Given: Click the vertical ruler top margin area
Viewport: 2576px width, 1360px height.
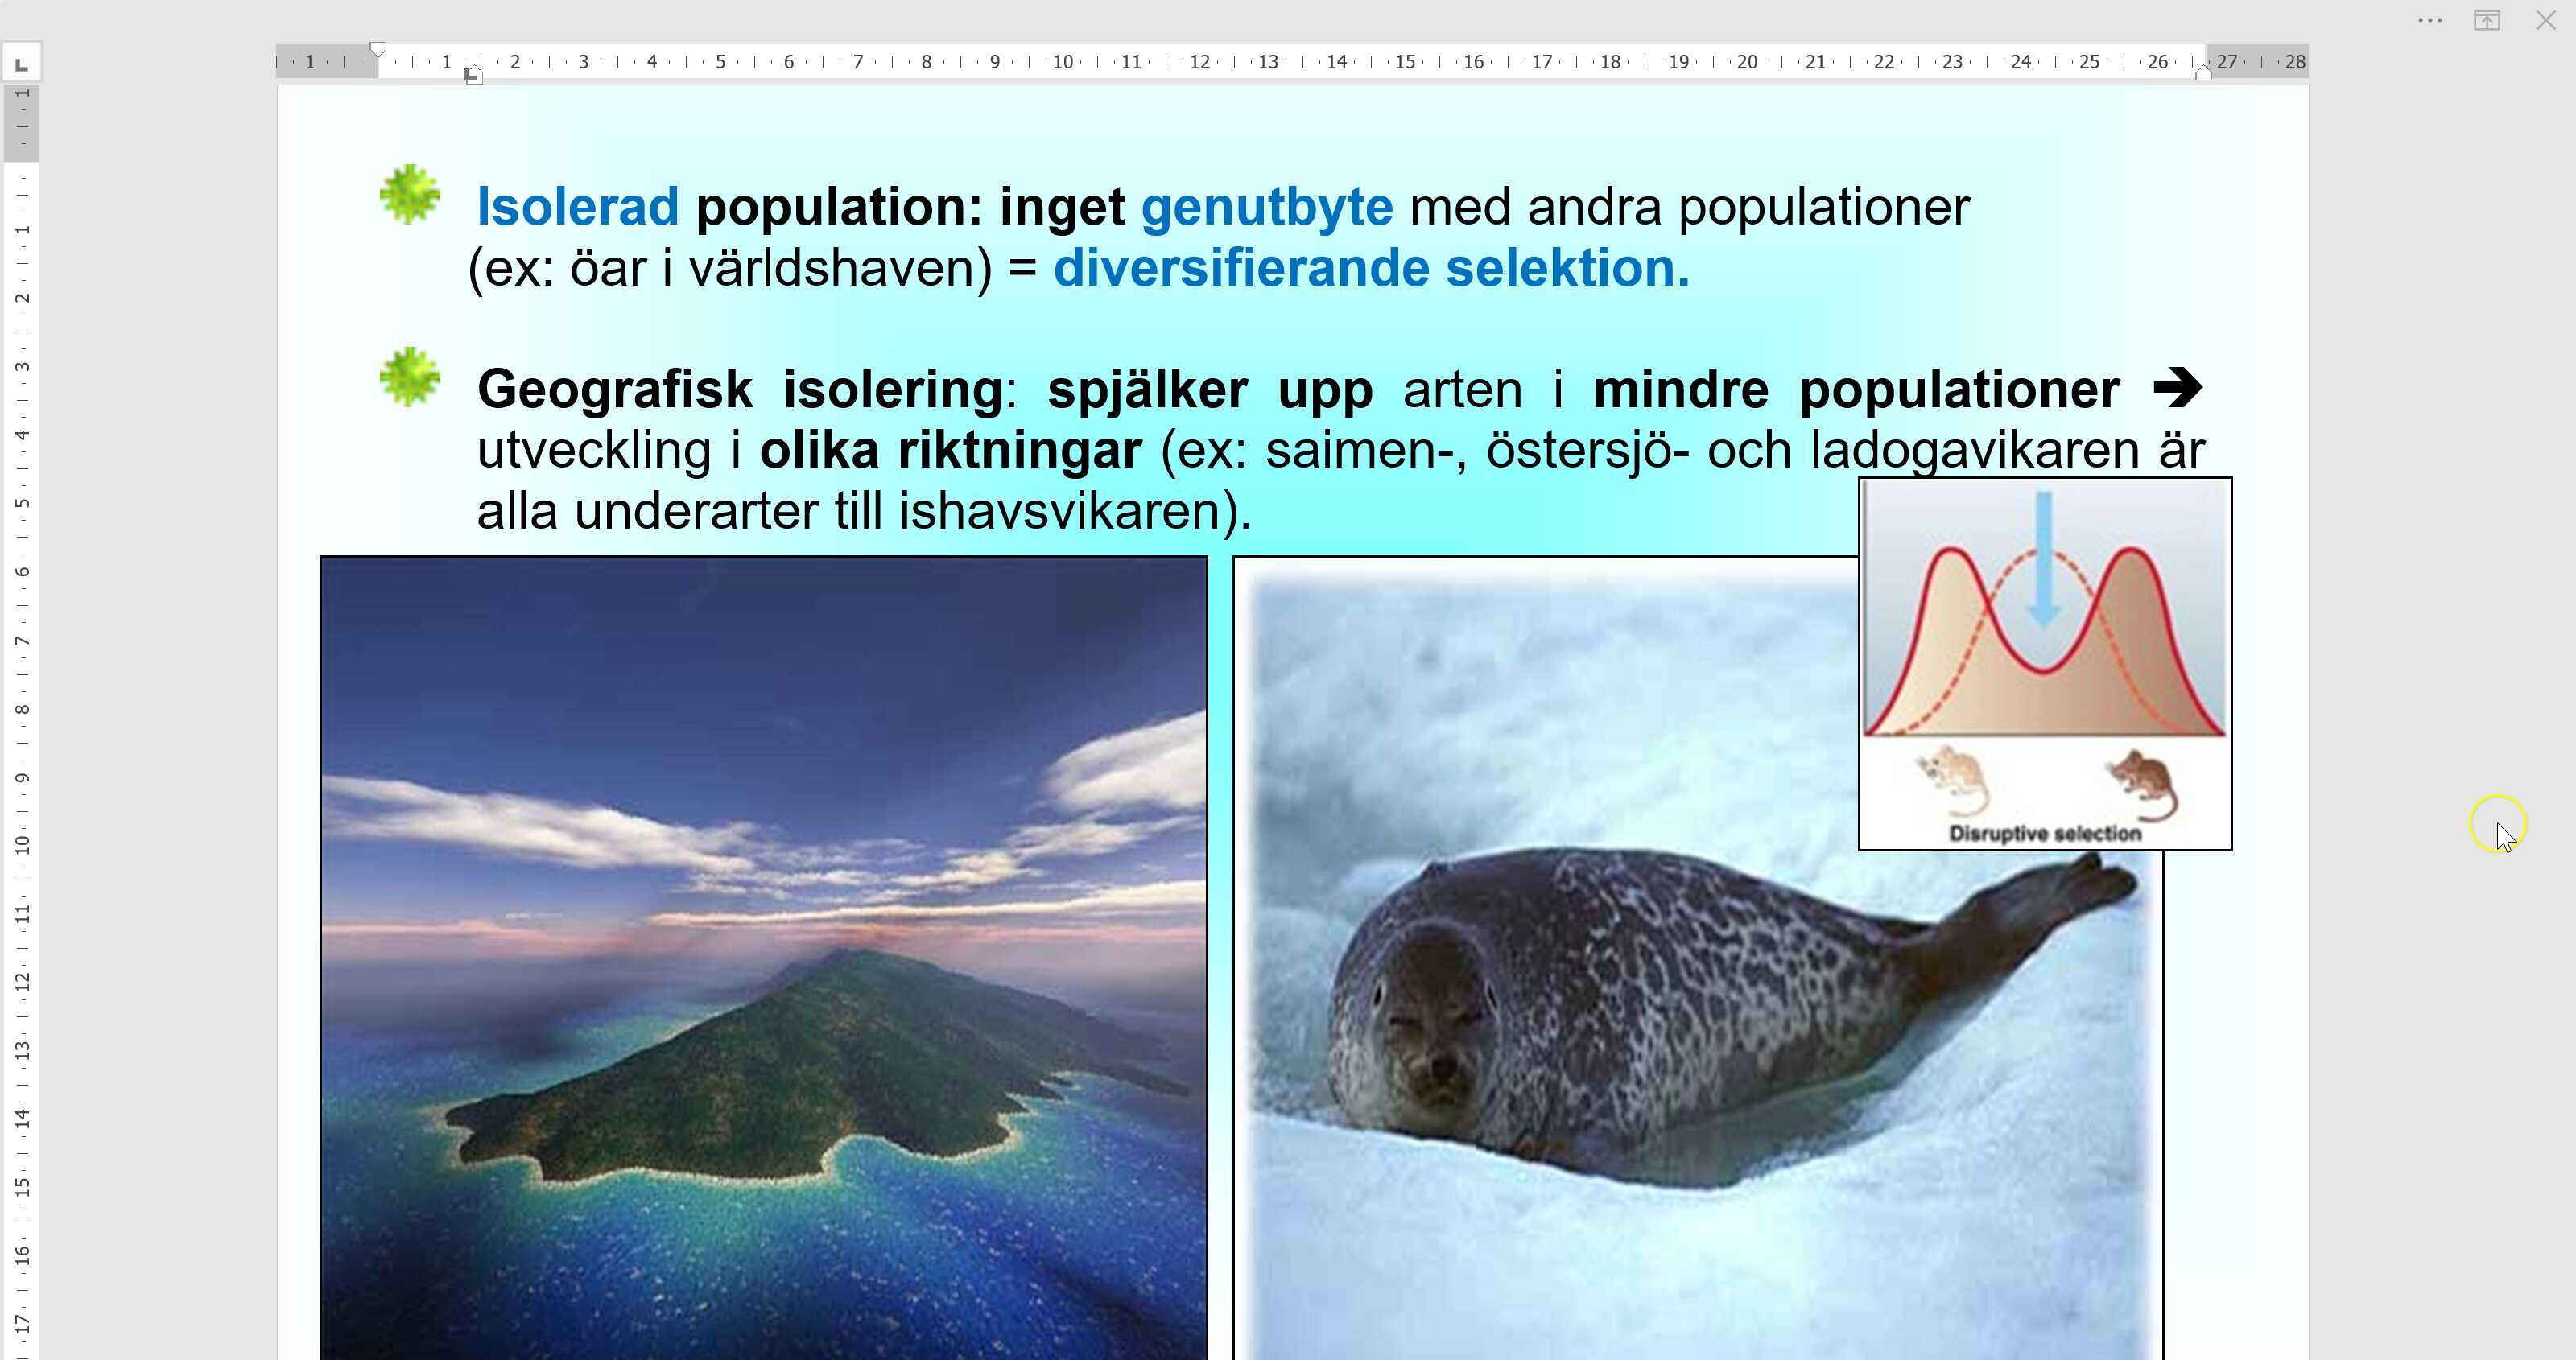Looking at the screenshot, I should pyautogui.click(x=21, y=123).
